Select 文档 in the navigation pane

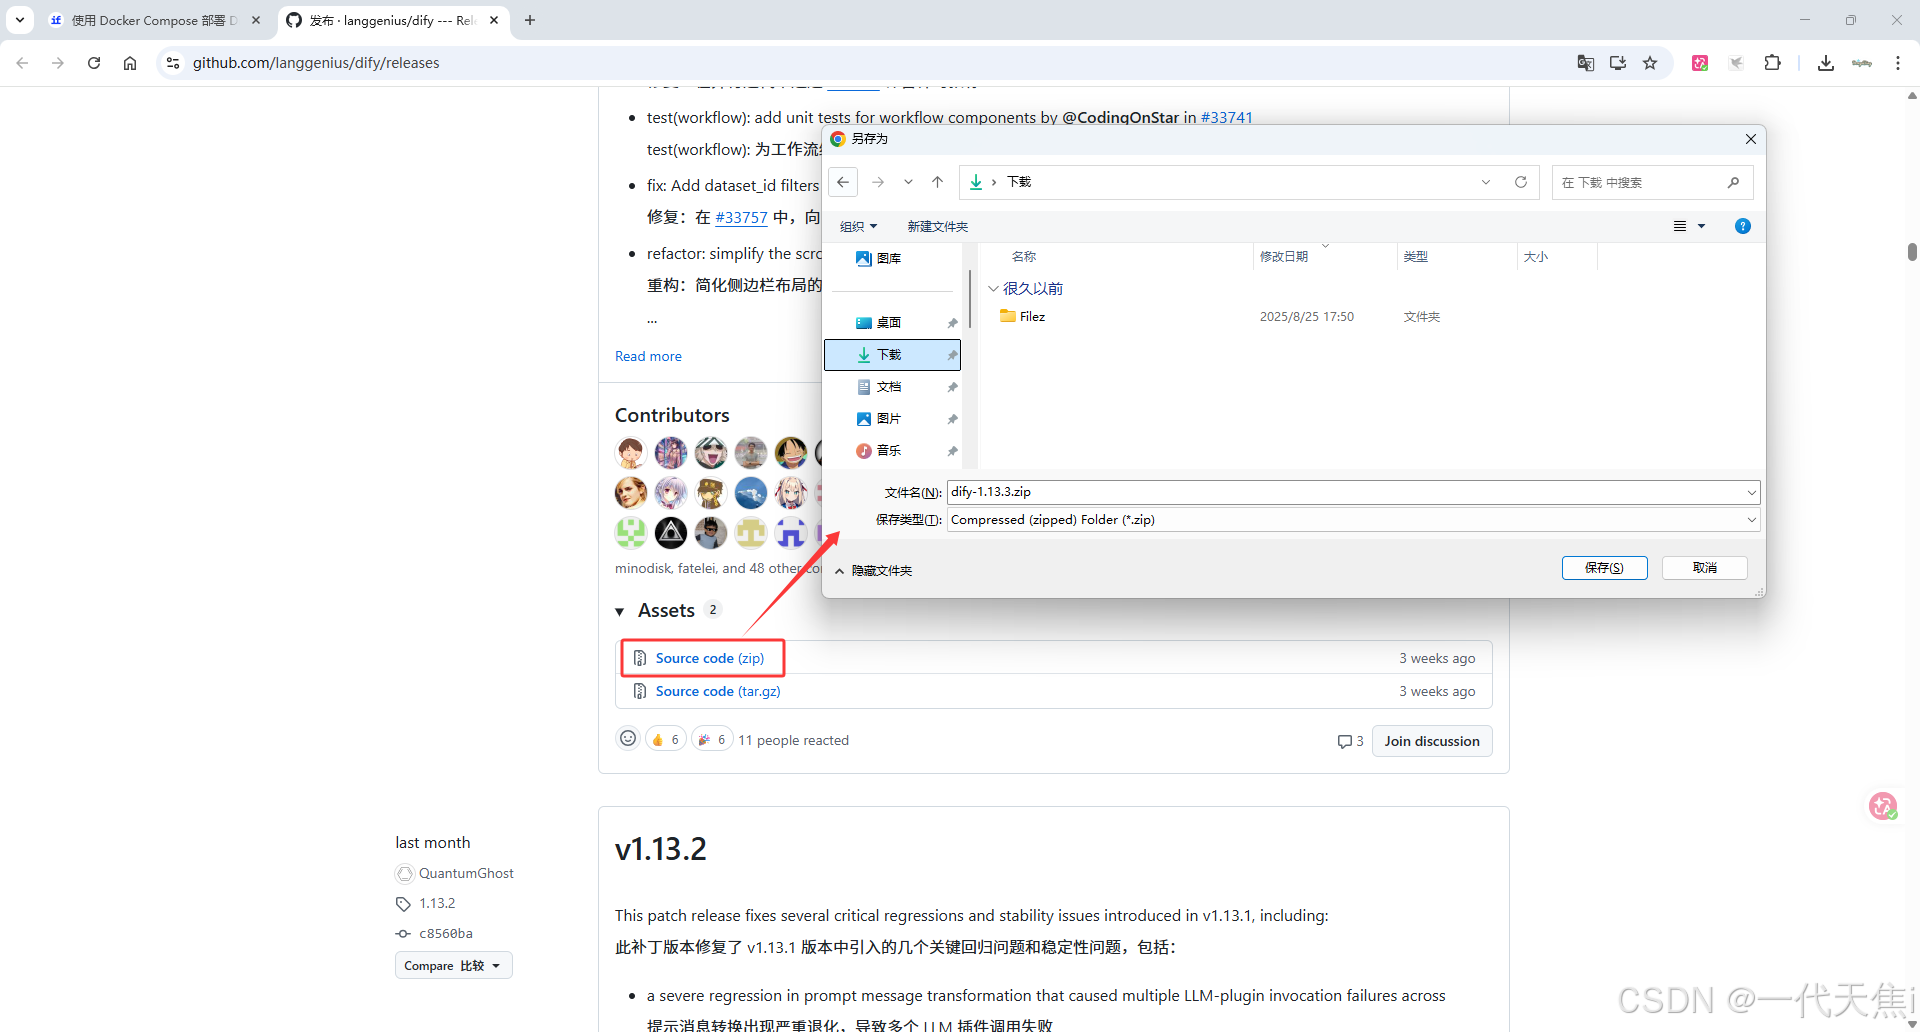[x=890, y=386]
